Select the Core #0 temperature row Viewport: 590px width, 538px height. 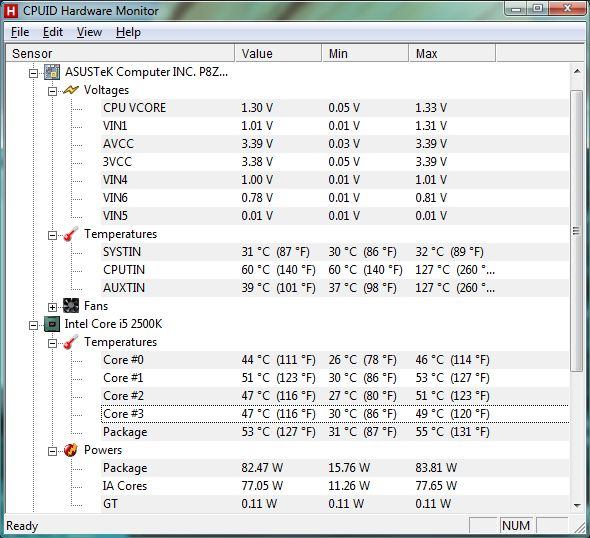click(x=335, y=360)
